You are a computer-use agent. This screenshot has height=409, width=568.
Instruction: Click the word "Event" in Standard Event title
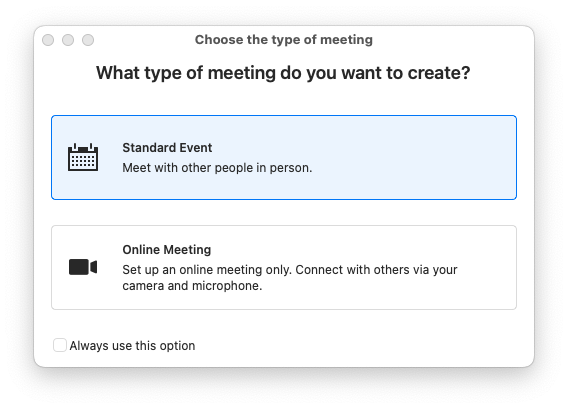(196, 148)
